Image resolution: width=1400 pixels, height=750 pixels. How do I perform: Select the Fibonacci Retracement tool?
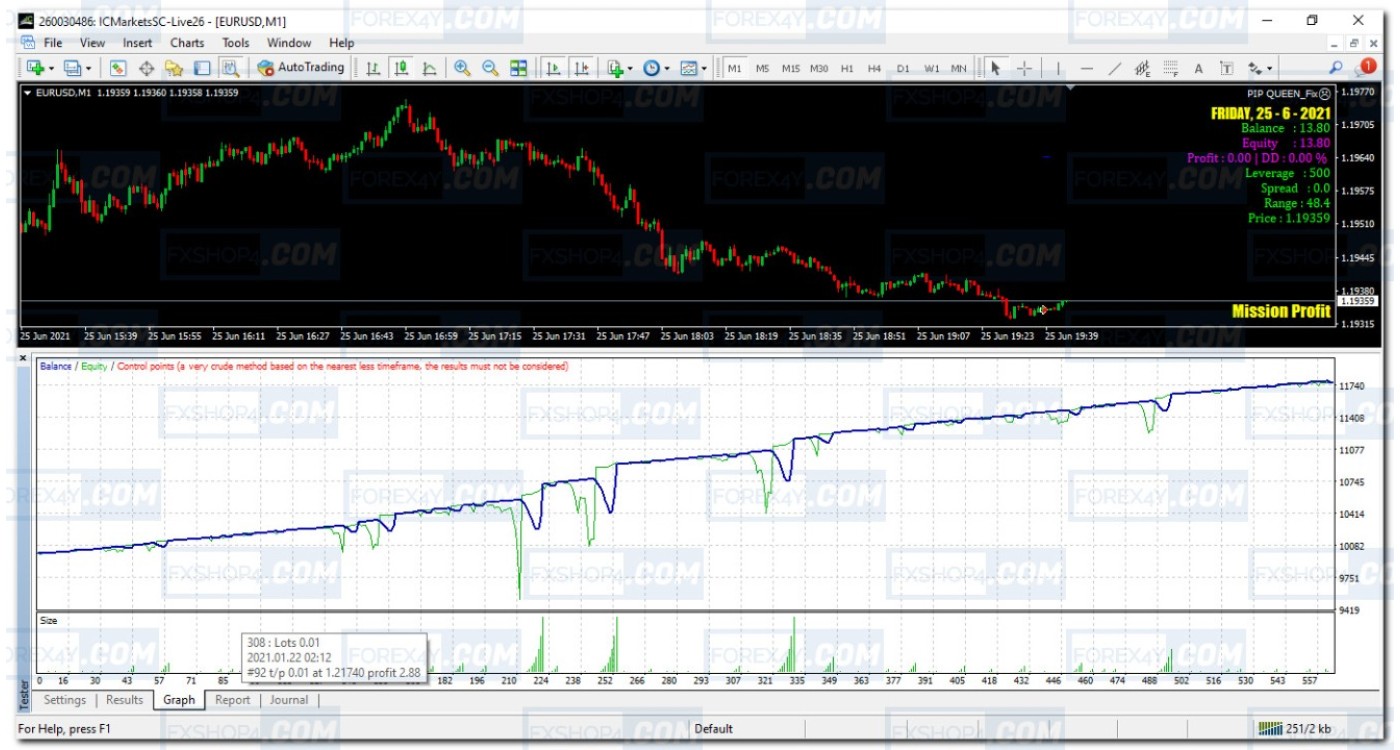pos(1171,68)
